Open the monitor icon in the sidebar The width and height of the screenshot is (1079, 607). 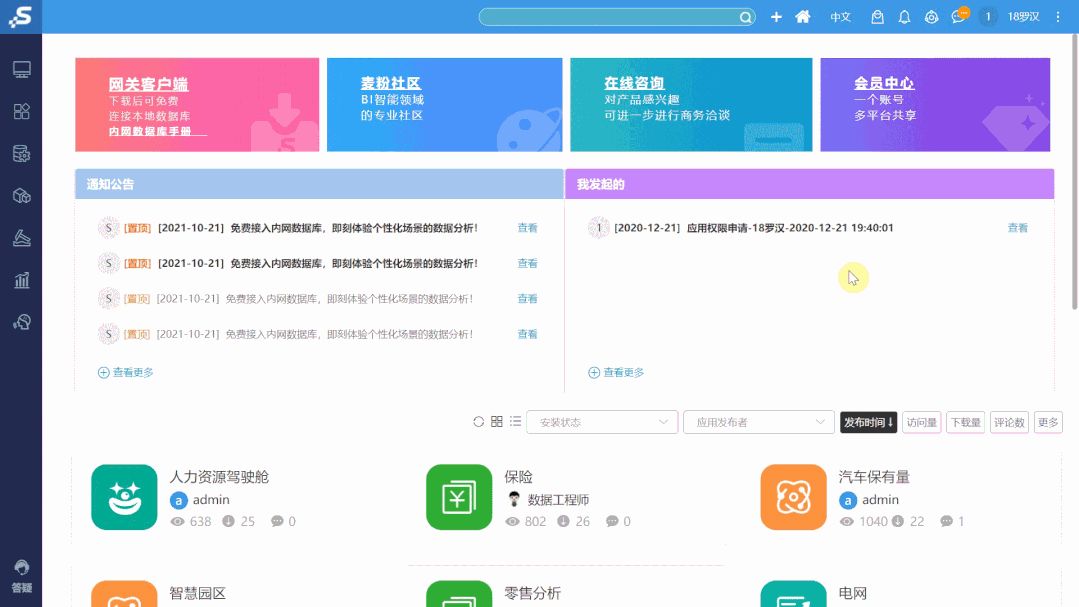tap(21, 70)
